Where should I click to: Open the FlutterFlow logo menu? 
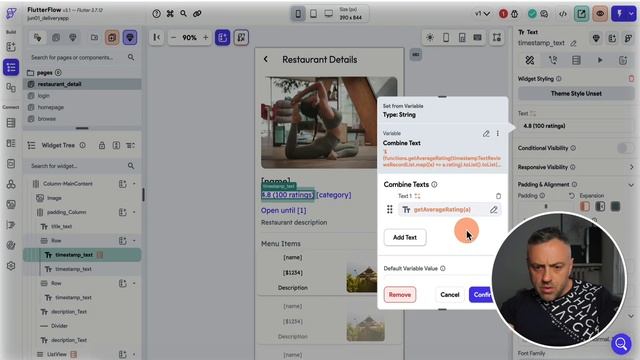(11, 13)
